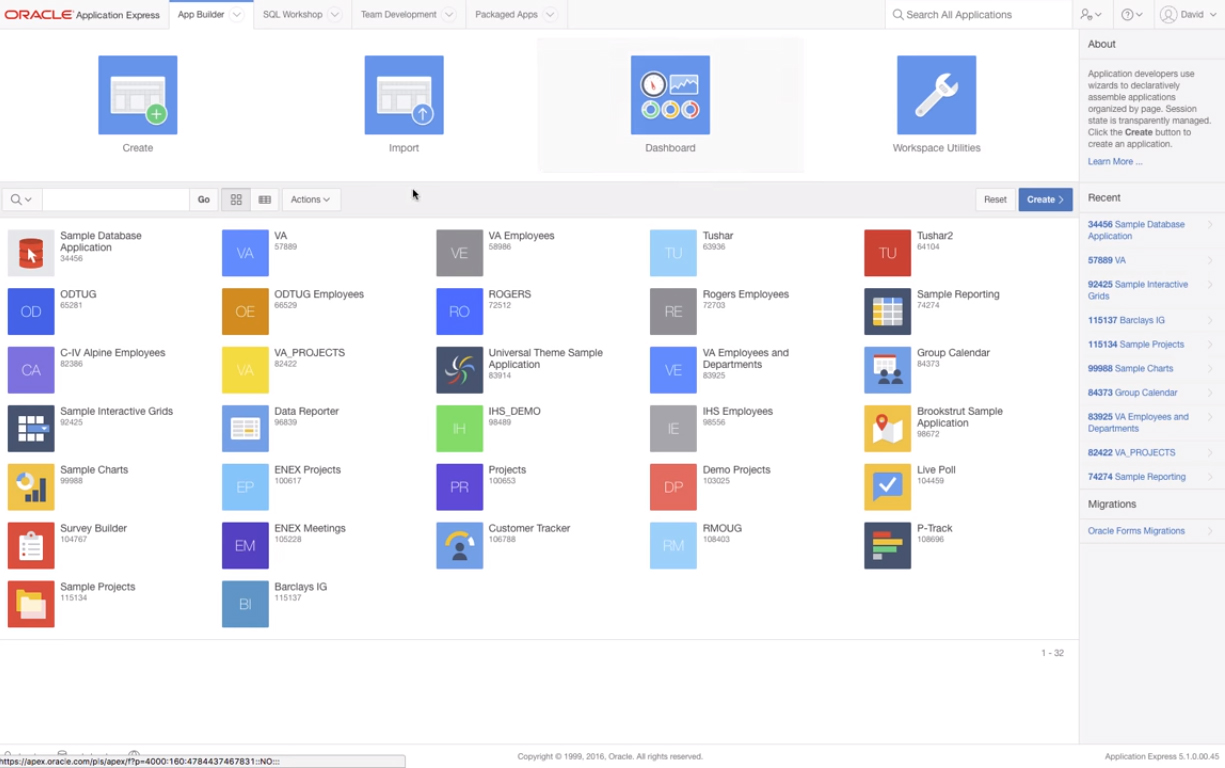The height and width of the screenshot is (768, 1225).
Task: Open the RMOUG application name
Action: tap(722, 528)
